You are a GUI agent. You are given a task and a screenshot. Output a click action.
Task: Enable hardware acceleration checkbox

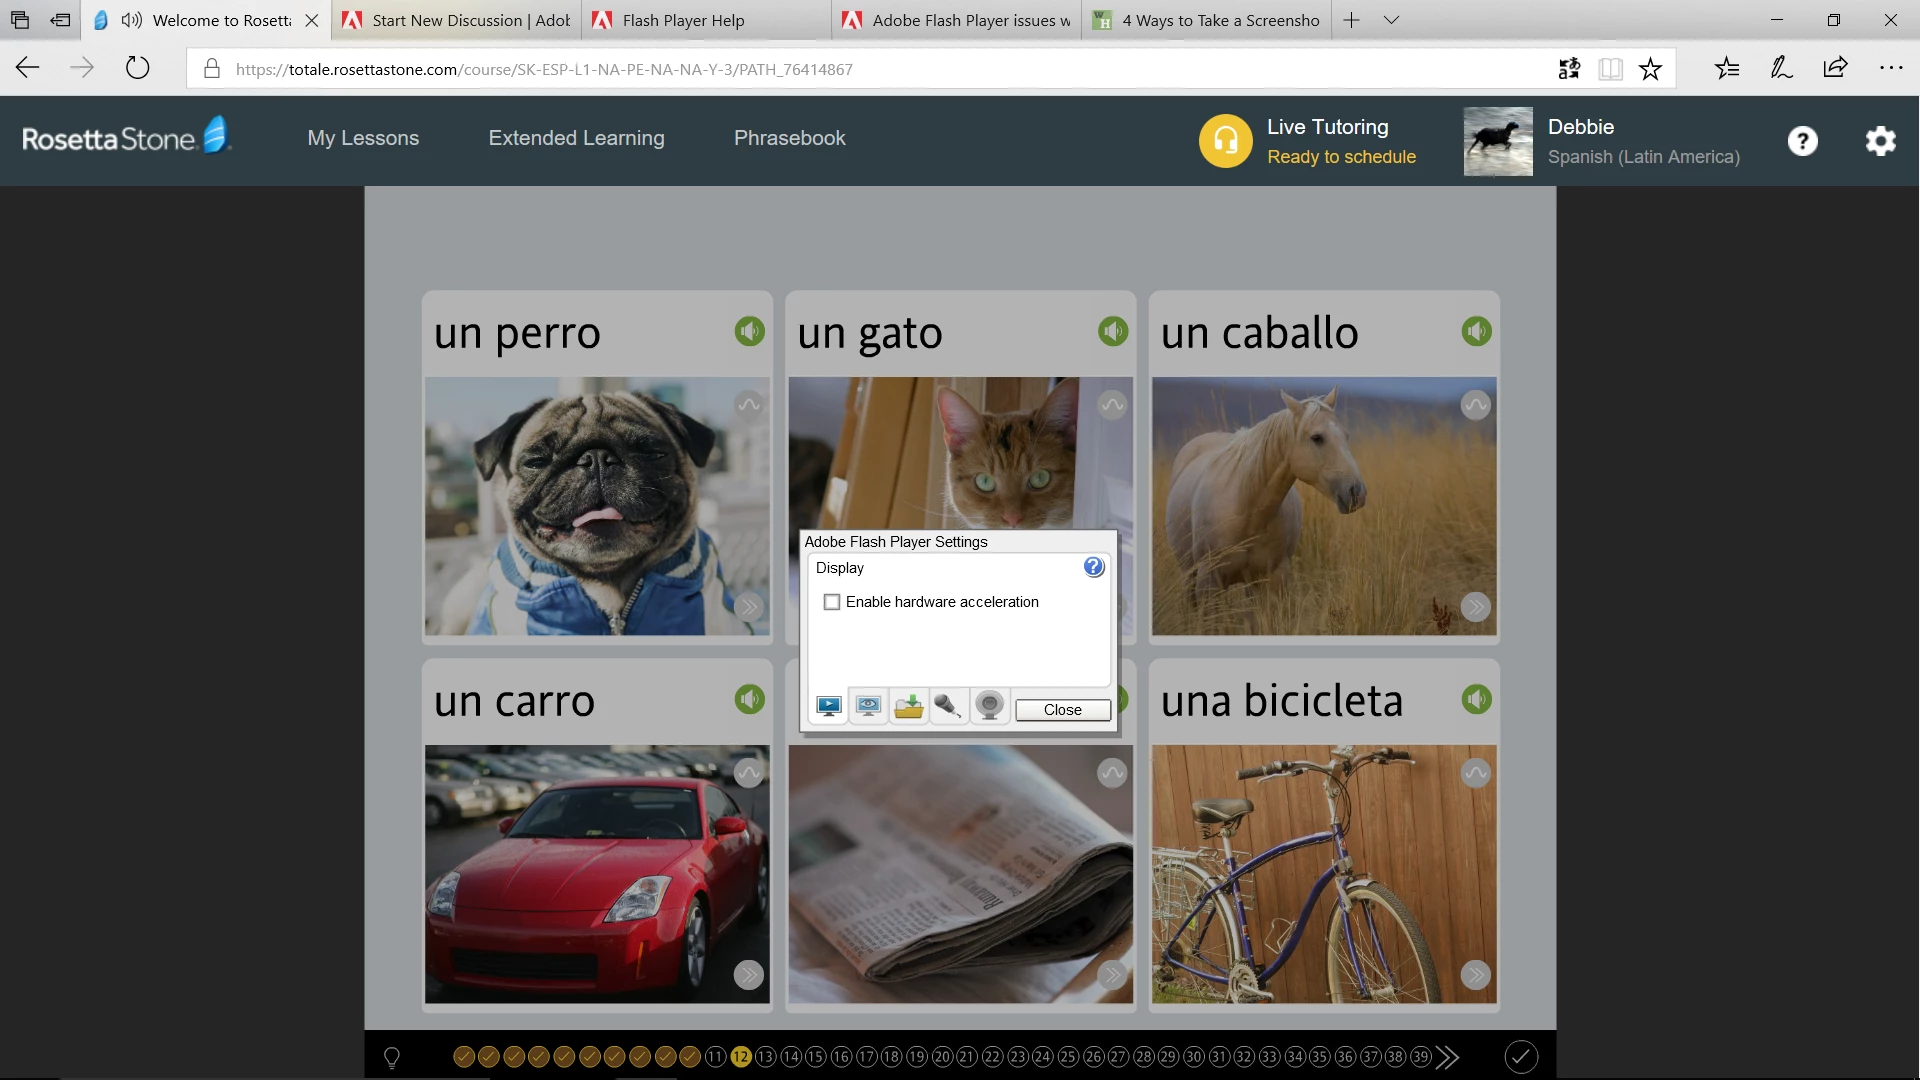pyautogui.click(x=831, y=602)
